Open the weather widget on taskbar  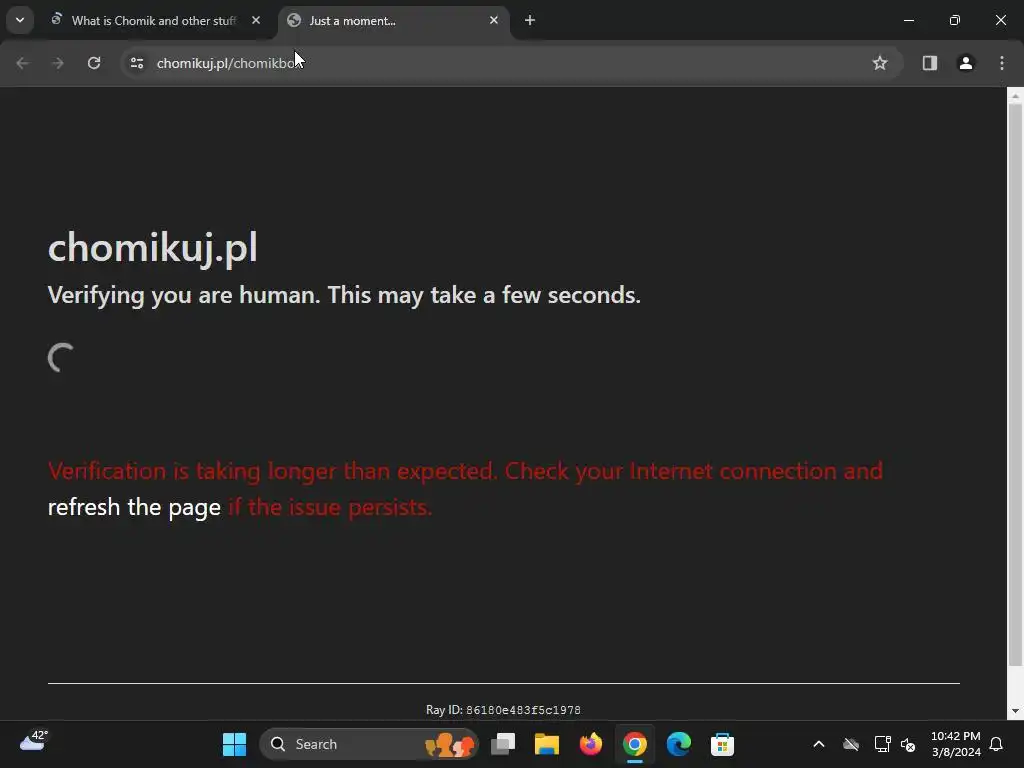coord(33,741)
